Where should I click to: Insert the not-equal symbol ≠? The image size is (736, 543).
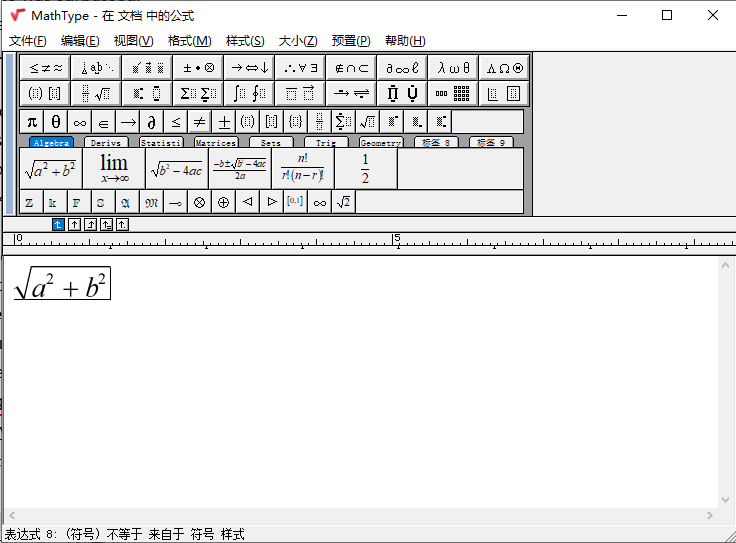199,122
